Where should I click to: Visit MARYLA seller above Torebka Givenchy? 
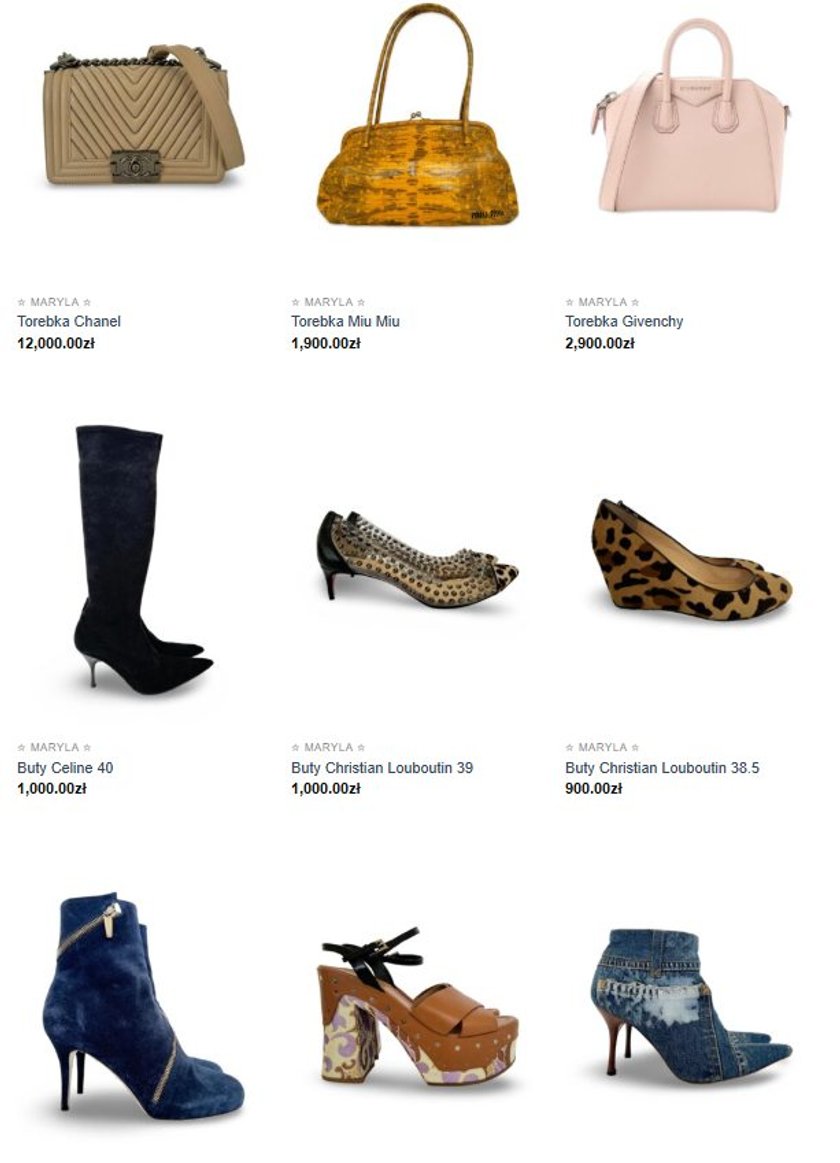[x=602, y=302]
